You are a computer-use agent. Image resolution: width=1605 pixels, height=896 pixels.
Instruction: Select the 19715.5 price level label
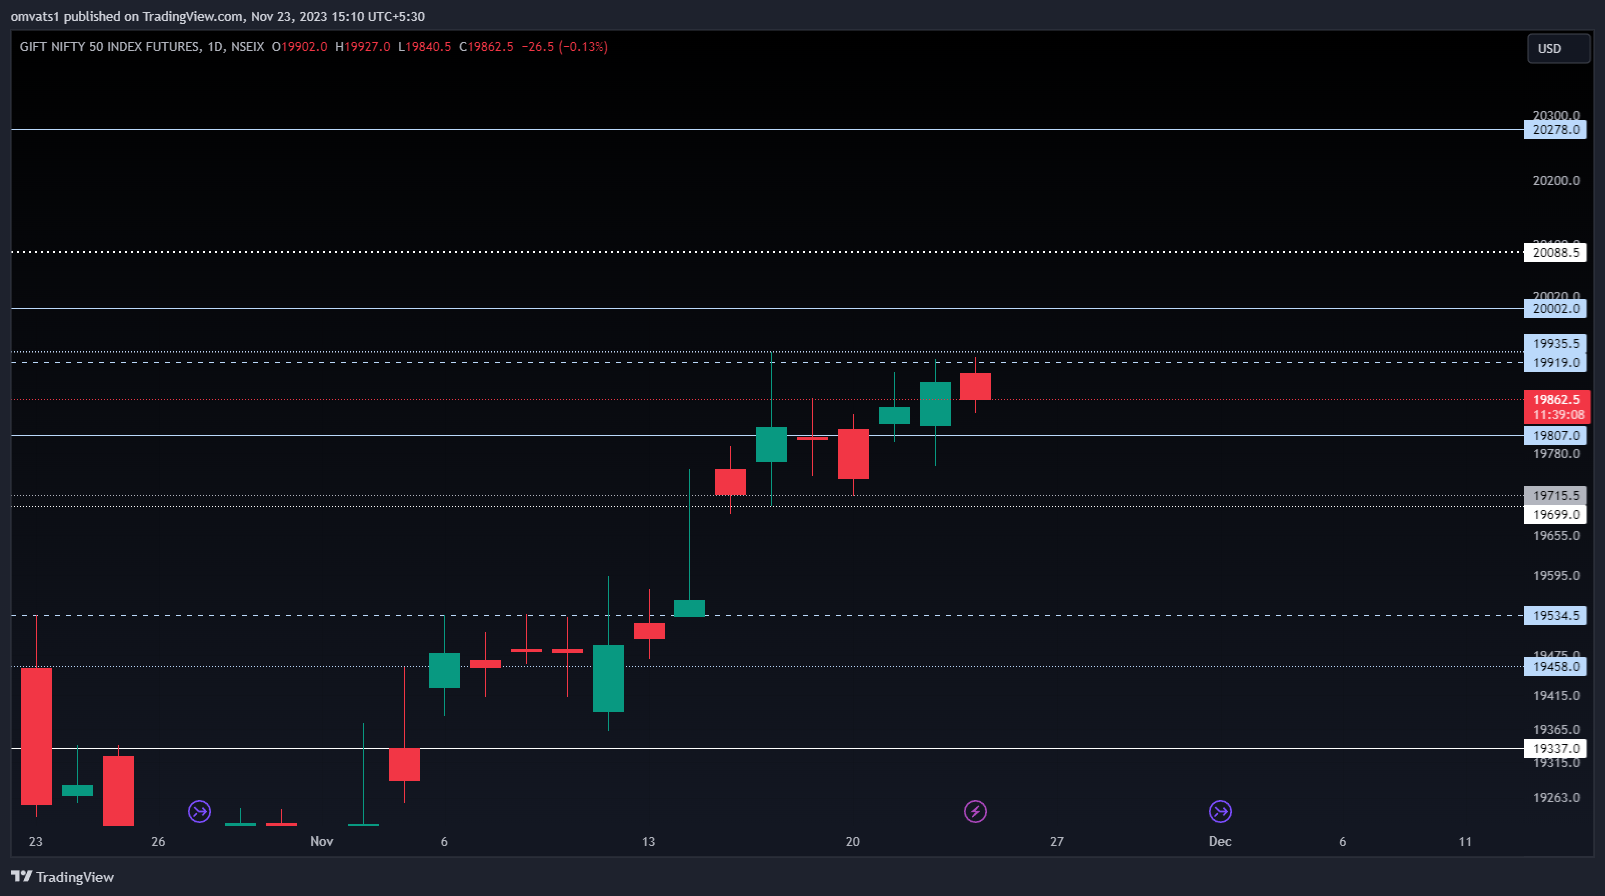(1555, 496)
